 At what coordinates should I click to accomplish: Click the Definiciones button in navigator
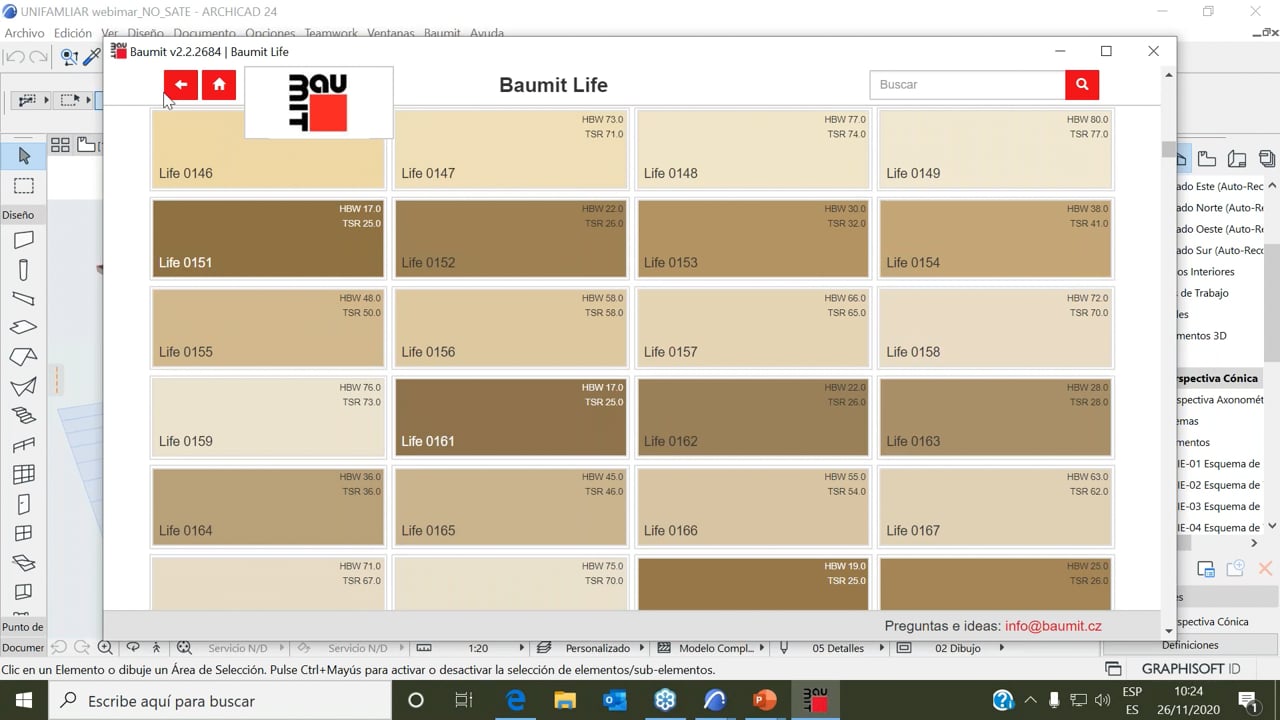[1190, 645]
